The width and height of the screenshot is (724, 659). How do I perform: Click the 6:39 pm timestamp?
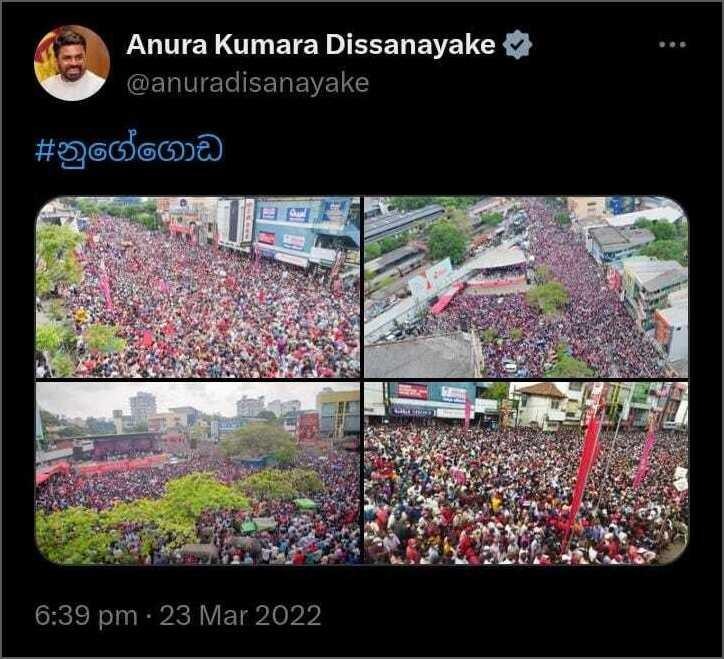pyautogui.click(x=86, y=616)
